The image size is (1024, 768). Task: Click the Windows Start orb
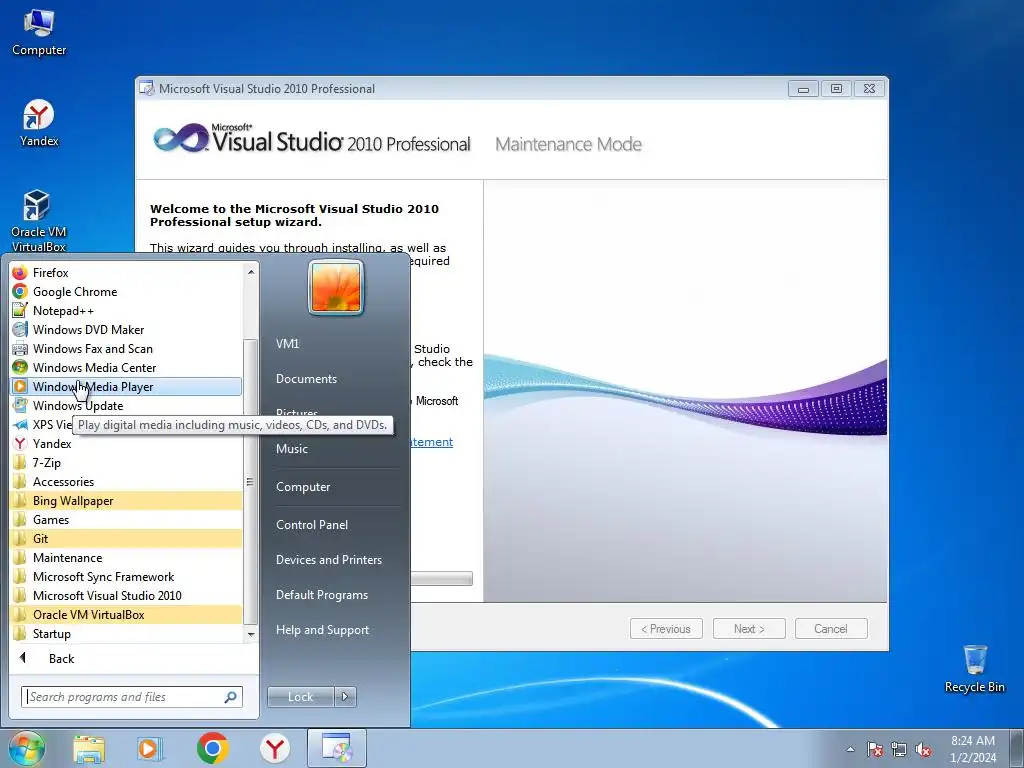(x=27, y=748)
